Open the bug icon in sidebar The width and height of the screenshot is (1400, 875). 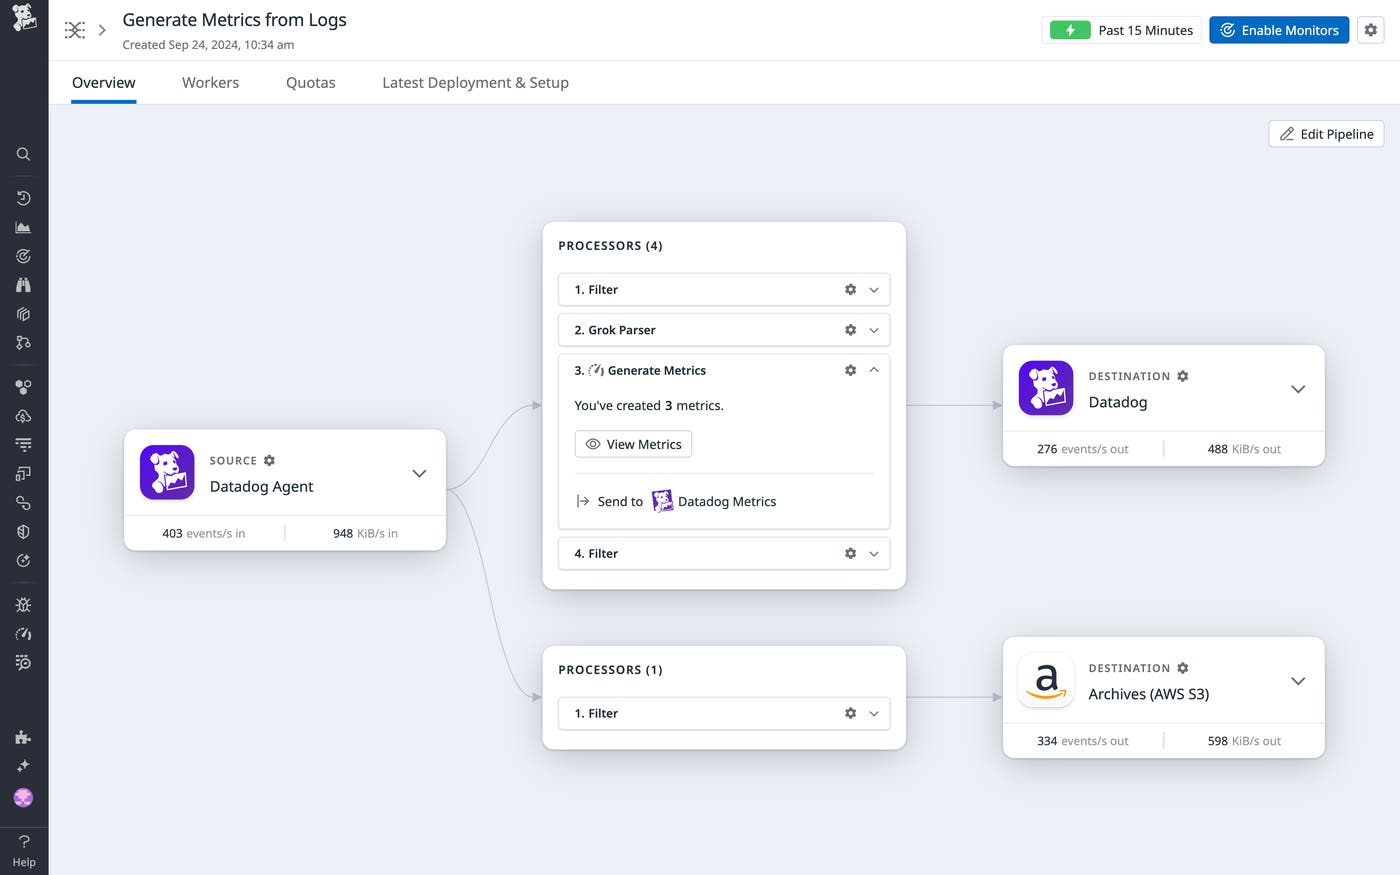tap(23, 605)
